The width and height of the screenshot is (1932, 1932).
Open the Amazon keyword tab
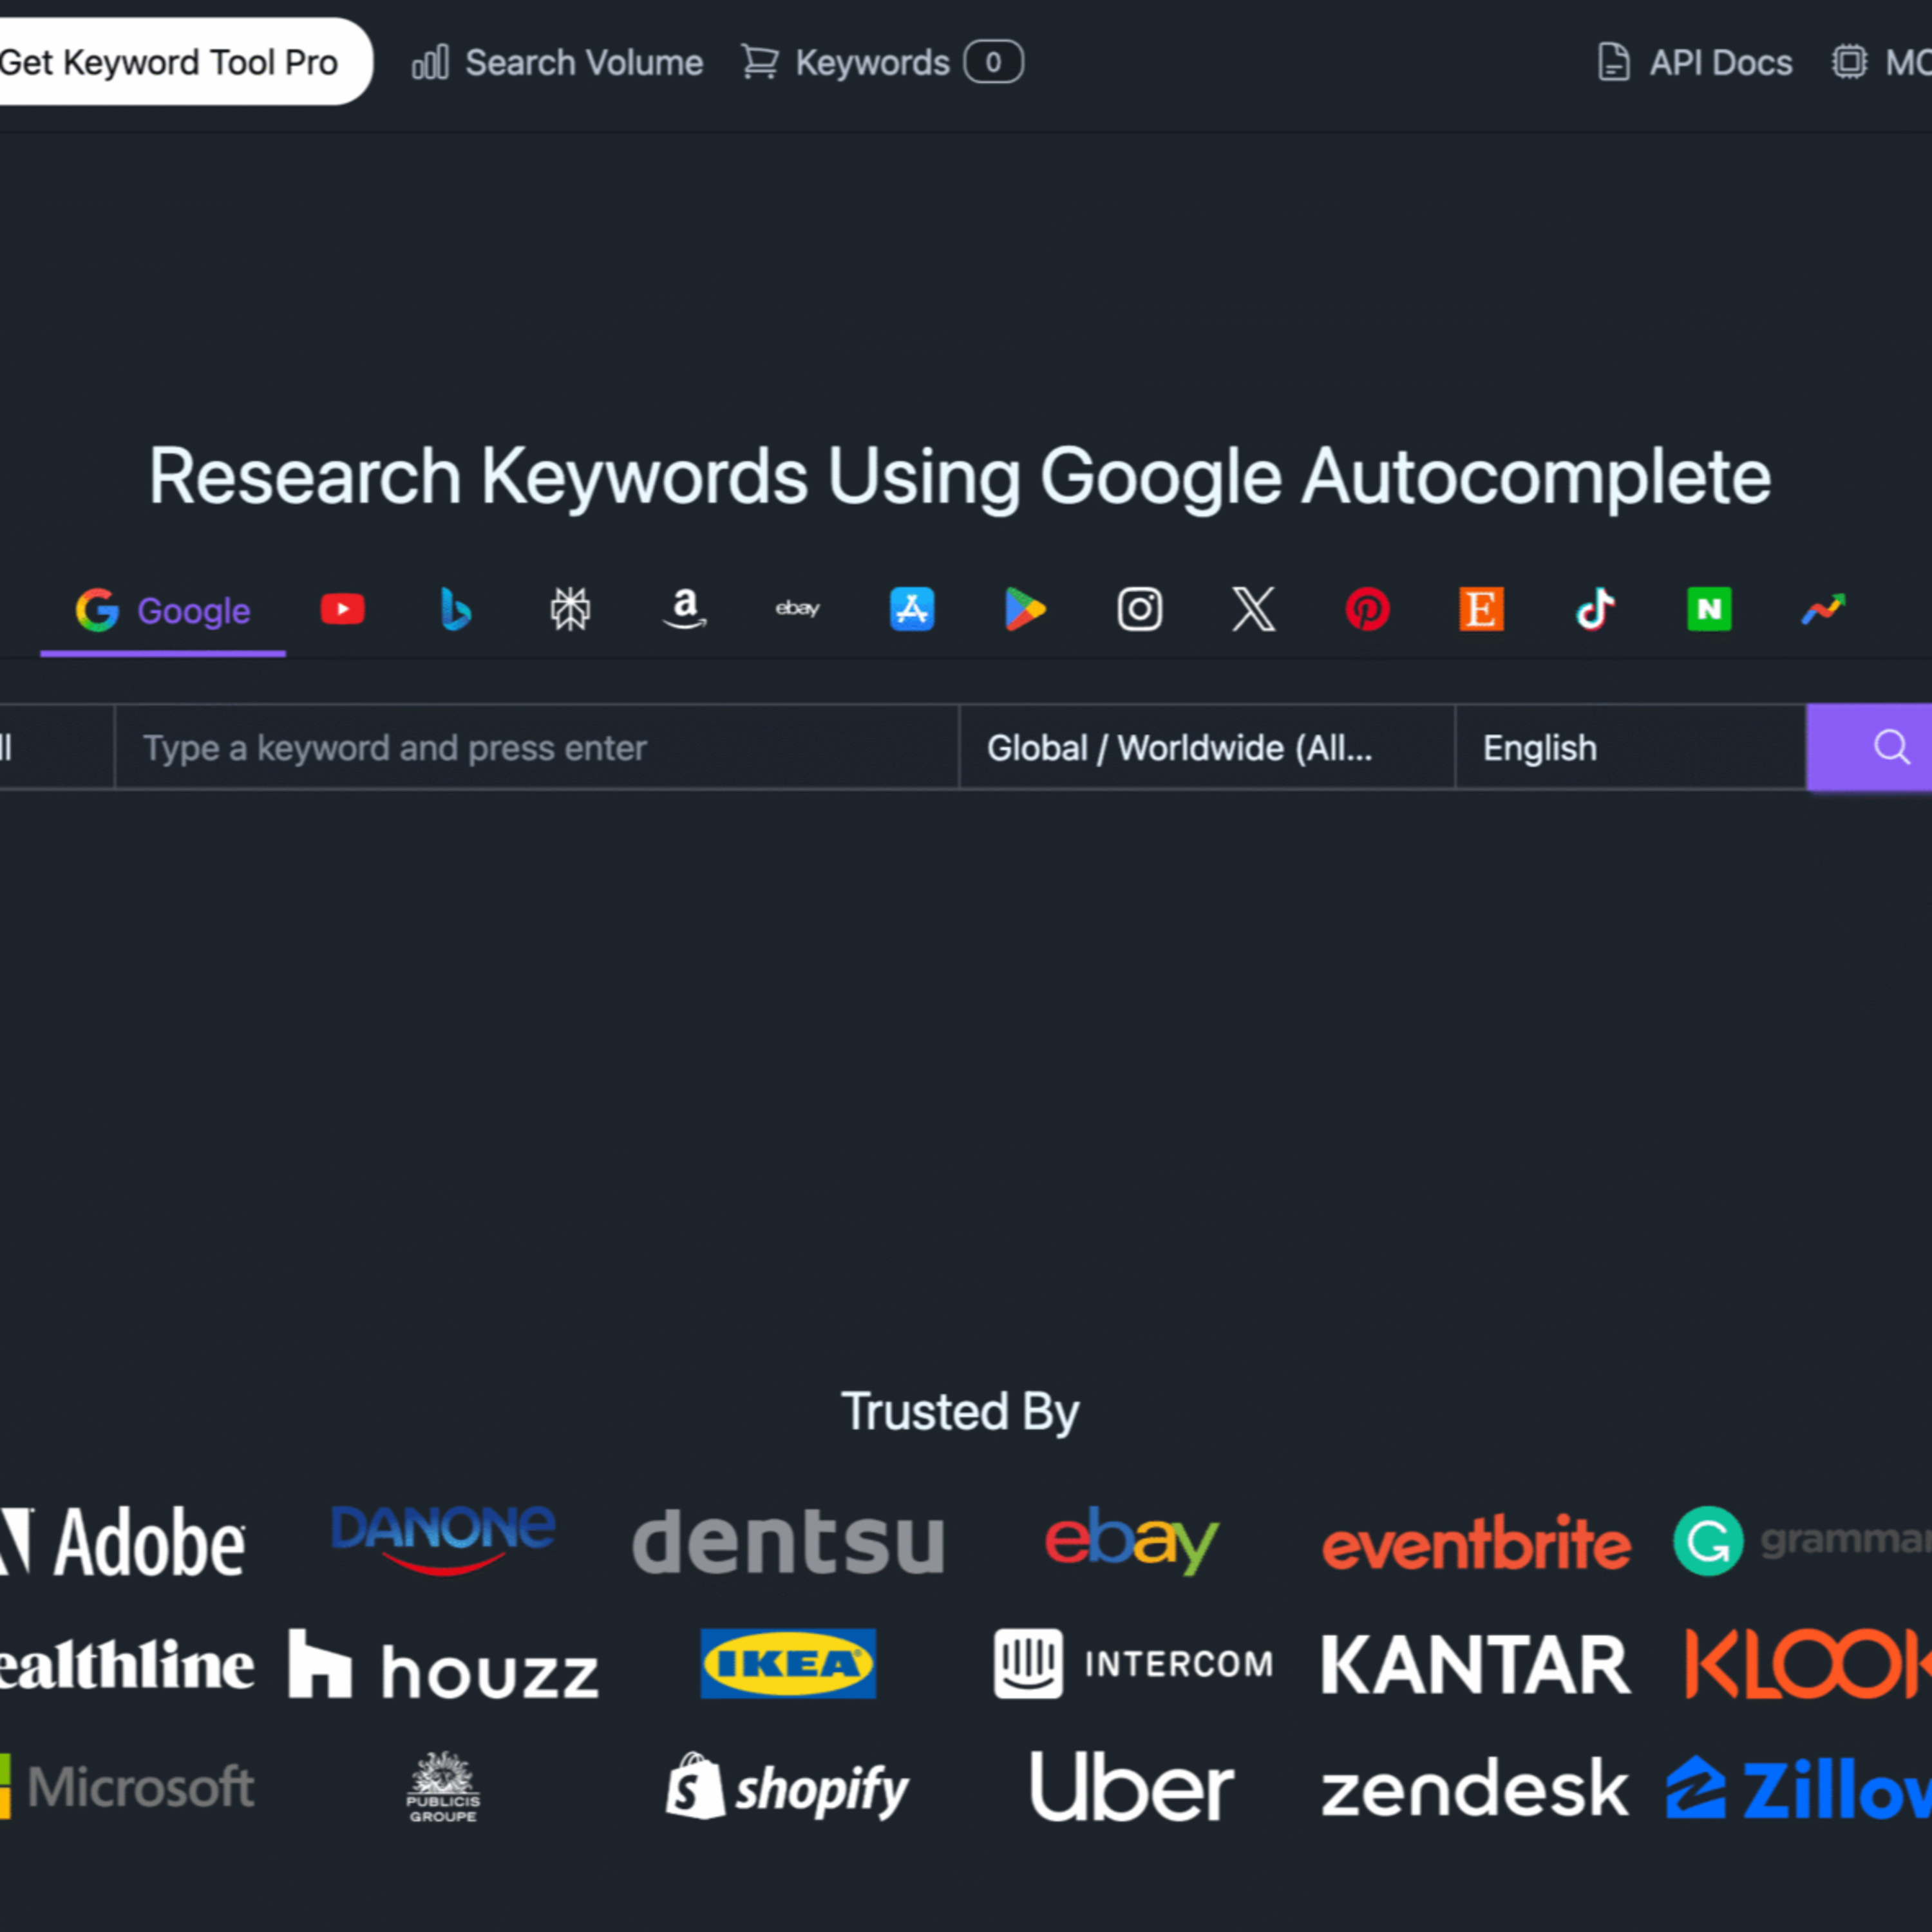[x=684, y=609]
